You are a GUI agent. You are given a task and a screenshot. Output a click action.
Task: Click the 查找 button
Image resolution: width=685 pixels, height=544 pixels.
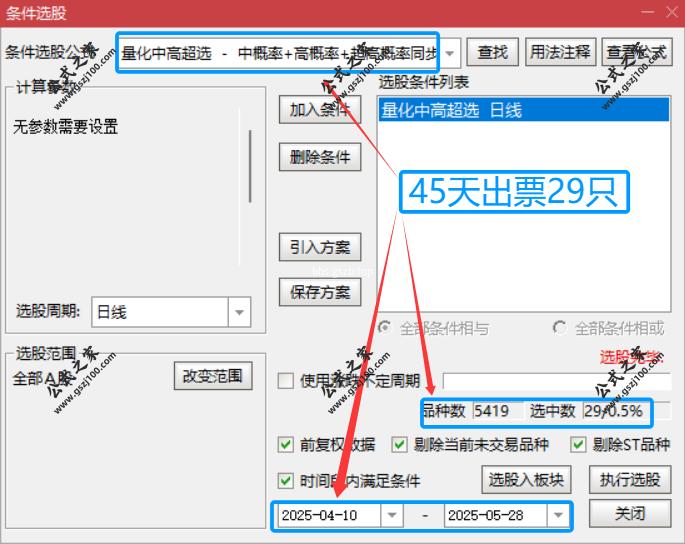click(x=492, y=52)
